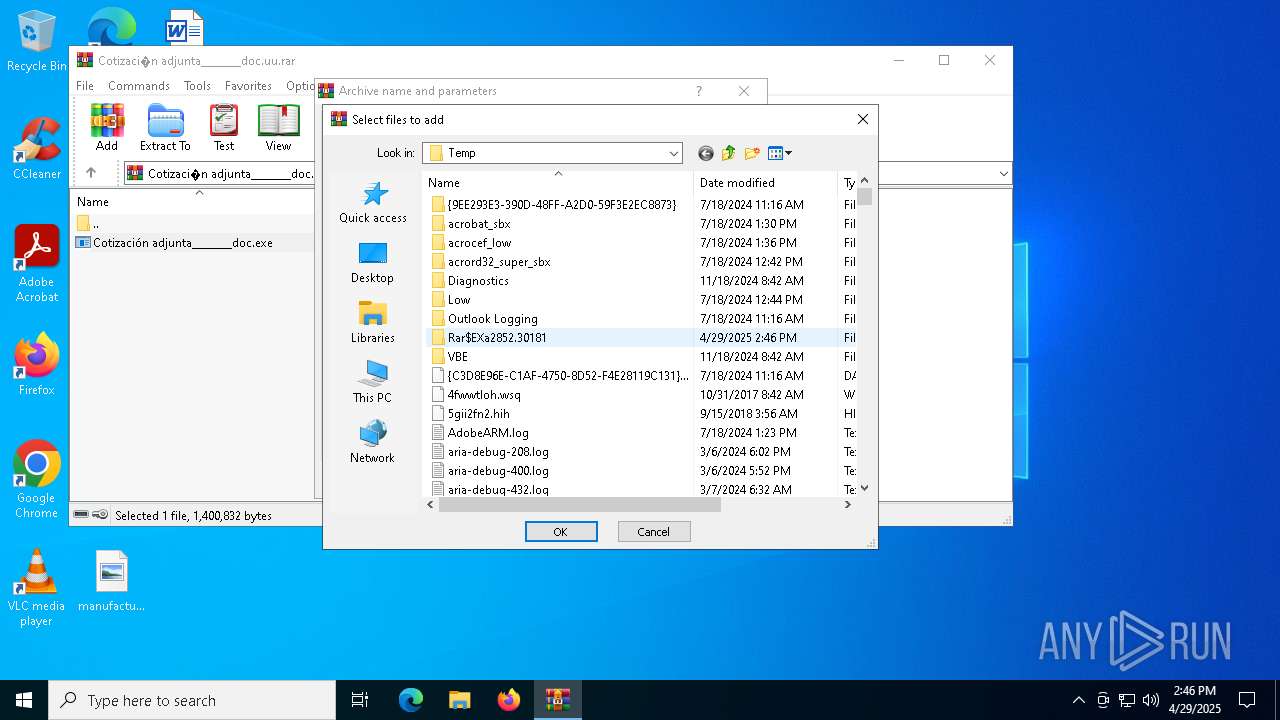This screenshot has height=720, width=1280.
Task: Open the VLC media player desktop shortcut
Action: pyautogui.click(x=37, y=588)
